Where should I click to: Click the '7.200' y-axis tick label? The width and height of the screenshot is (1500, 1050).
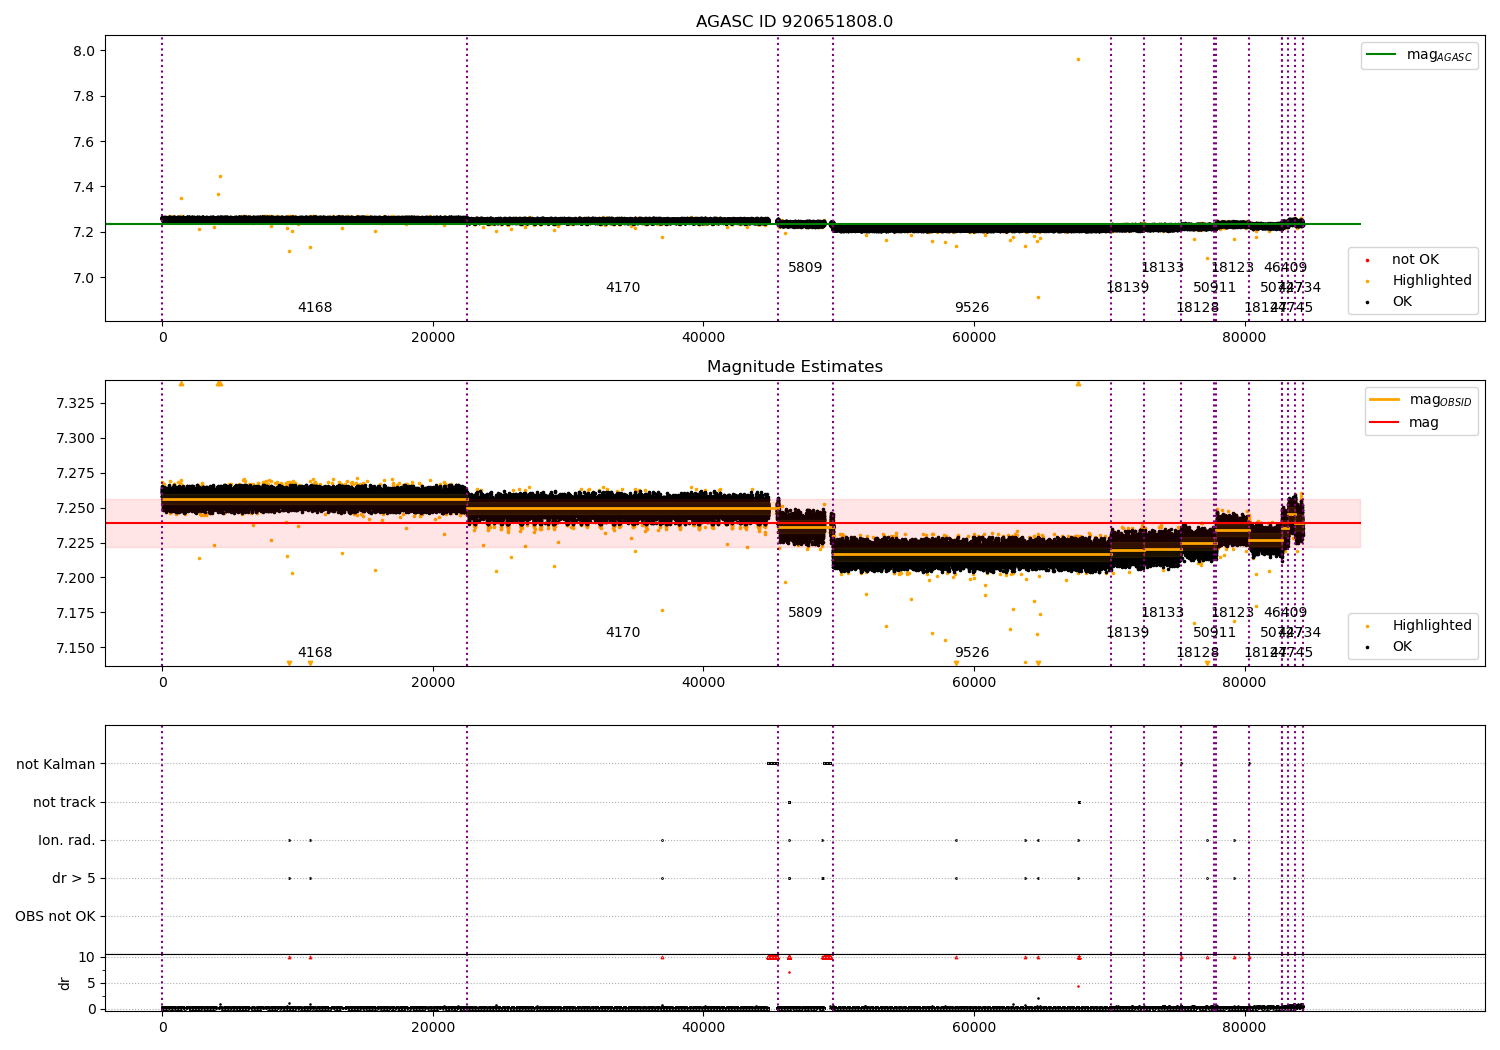[76, 578]
